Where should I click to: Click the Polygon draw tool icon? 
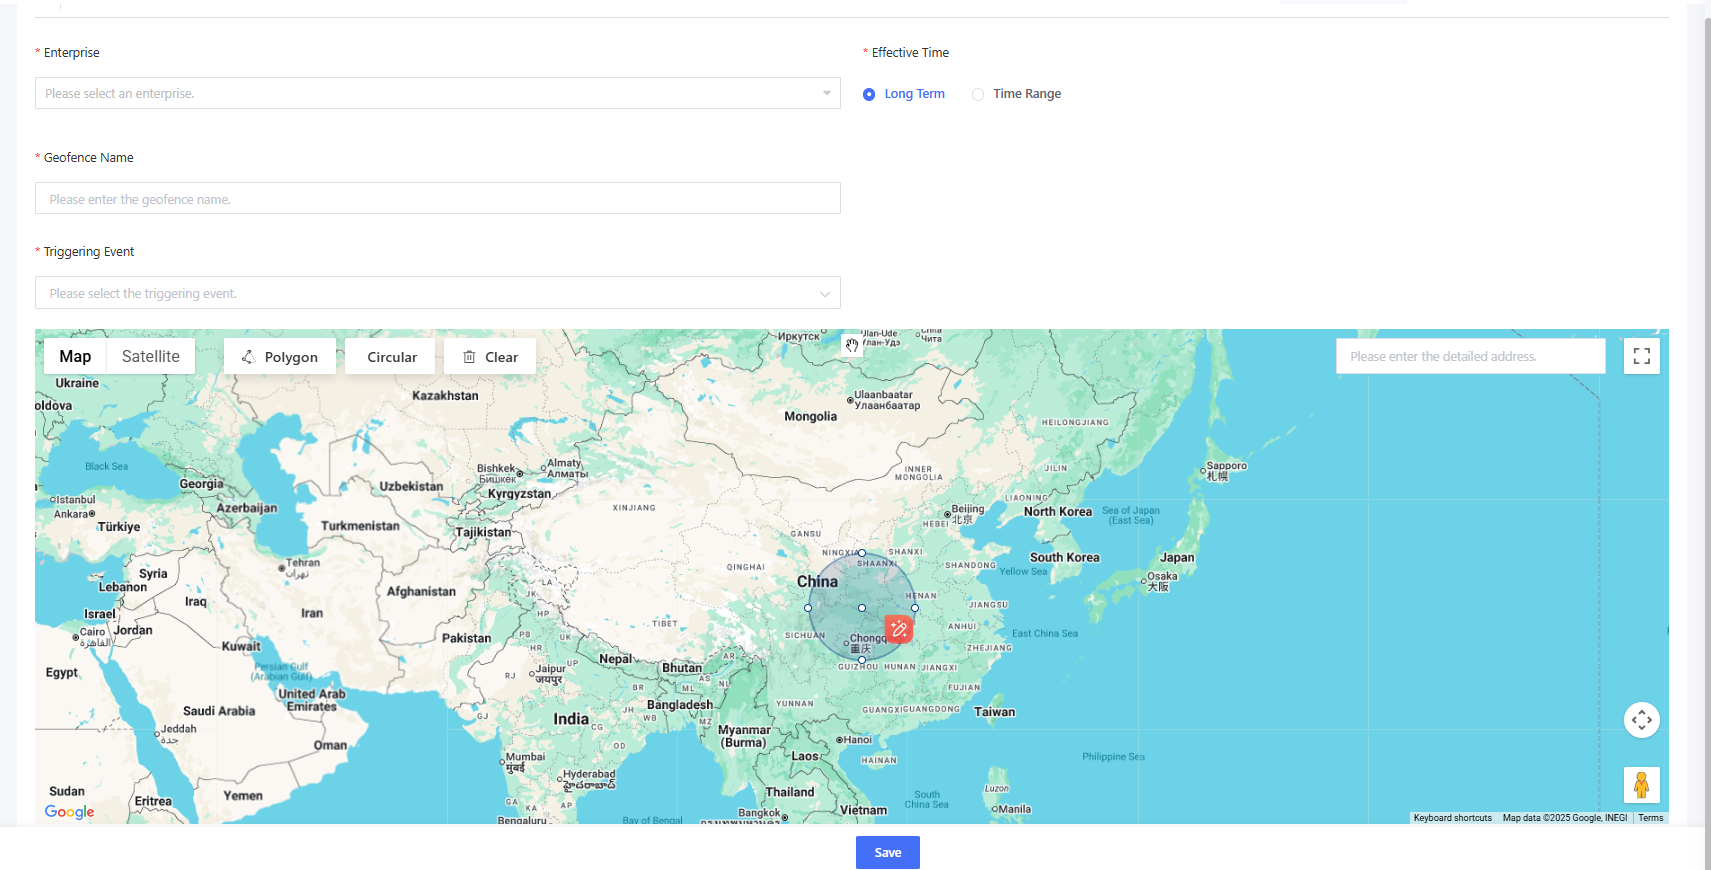[x=248, y=357]
